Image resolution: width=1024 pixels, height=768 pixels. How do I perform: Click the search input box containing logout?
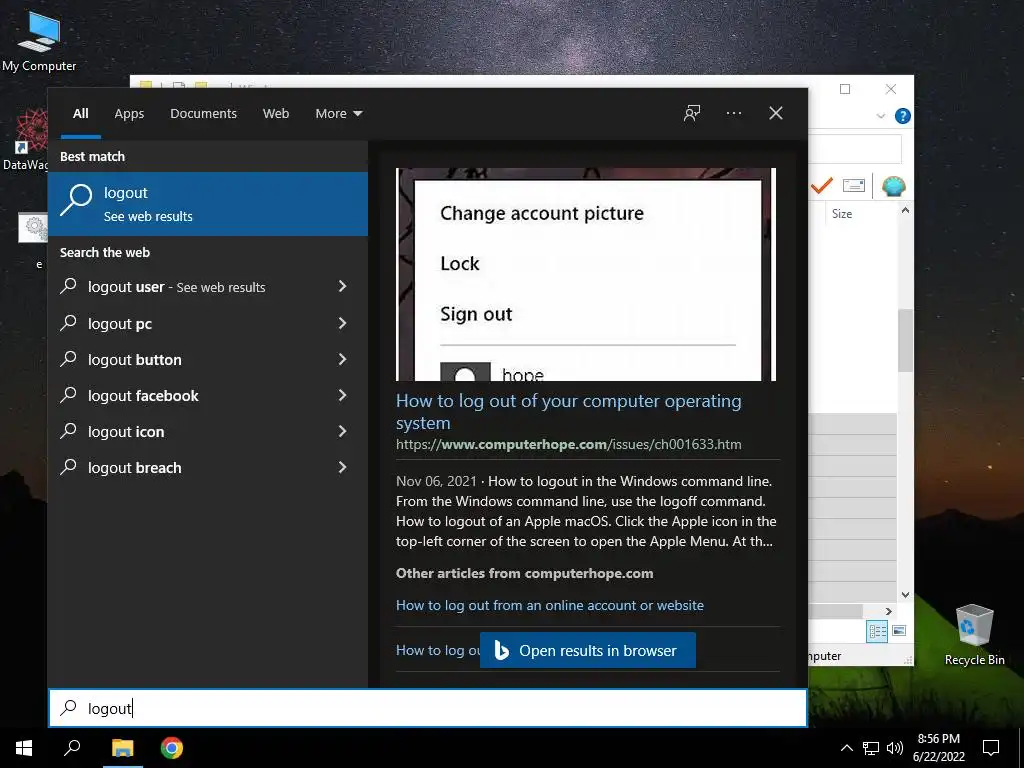pyautogui.click(x=428, y=708)
